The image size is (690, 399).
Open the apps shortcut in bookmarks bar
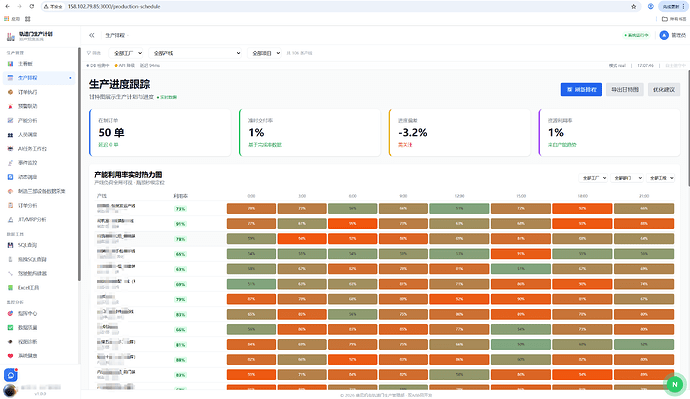(12, 19)
